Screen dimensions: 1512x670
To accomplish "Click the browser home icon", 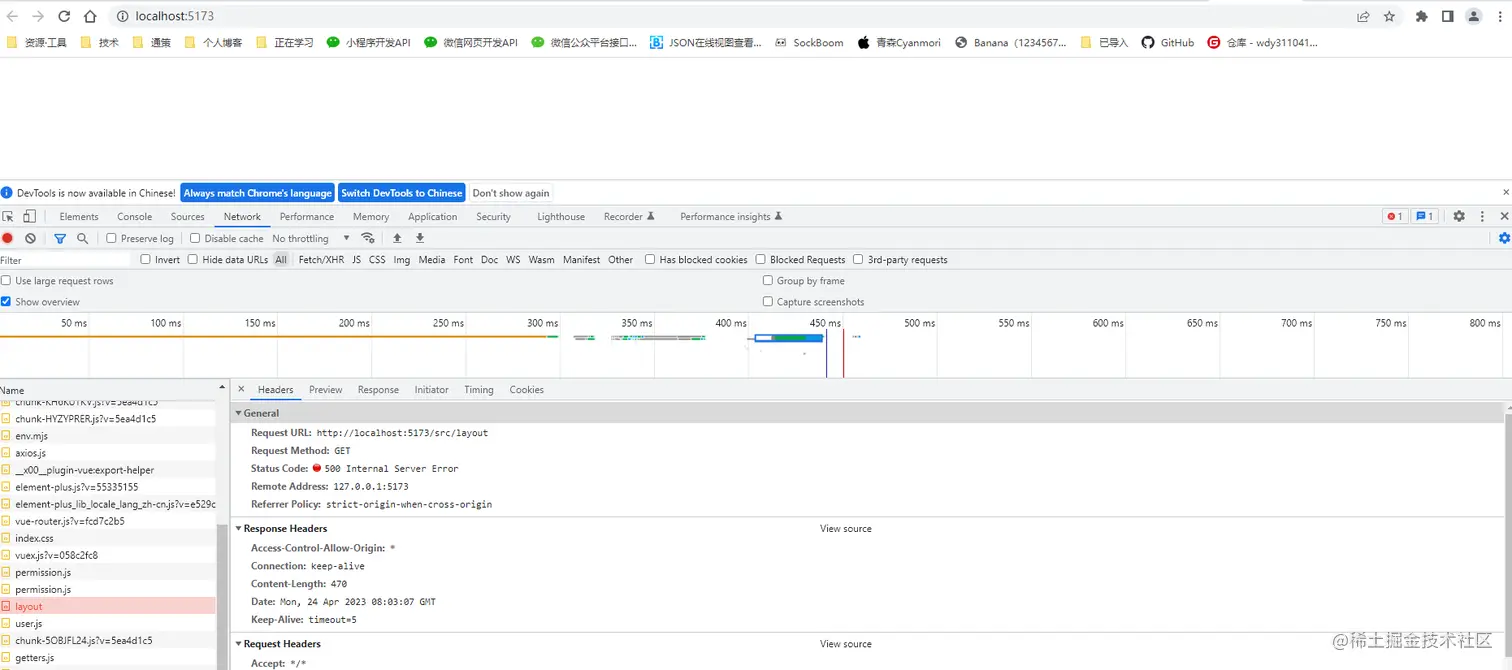I will [90, 16].
